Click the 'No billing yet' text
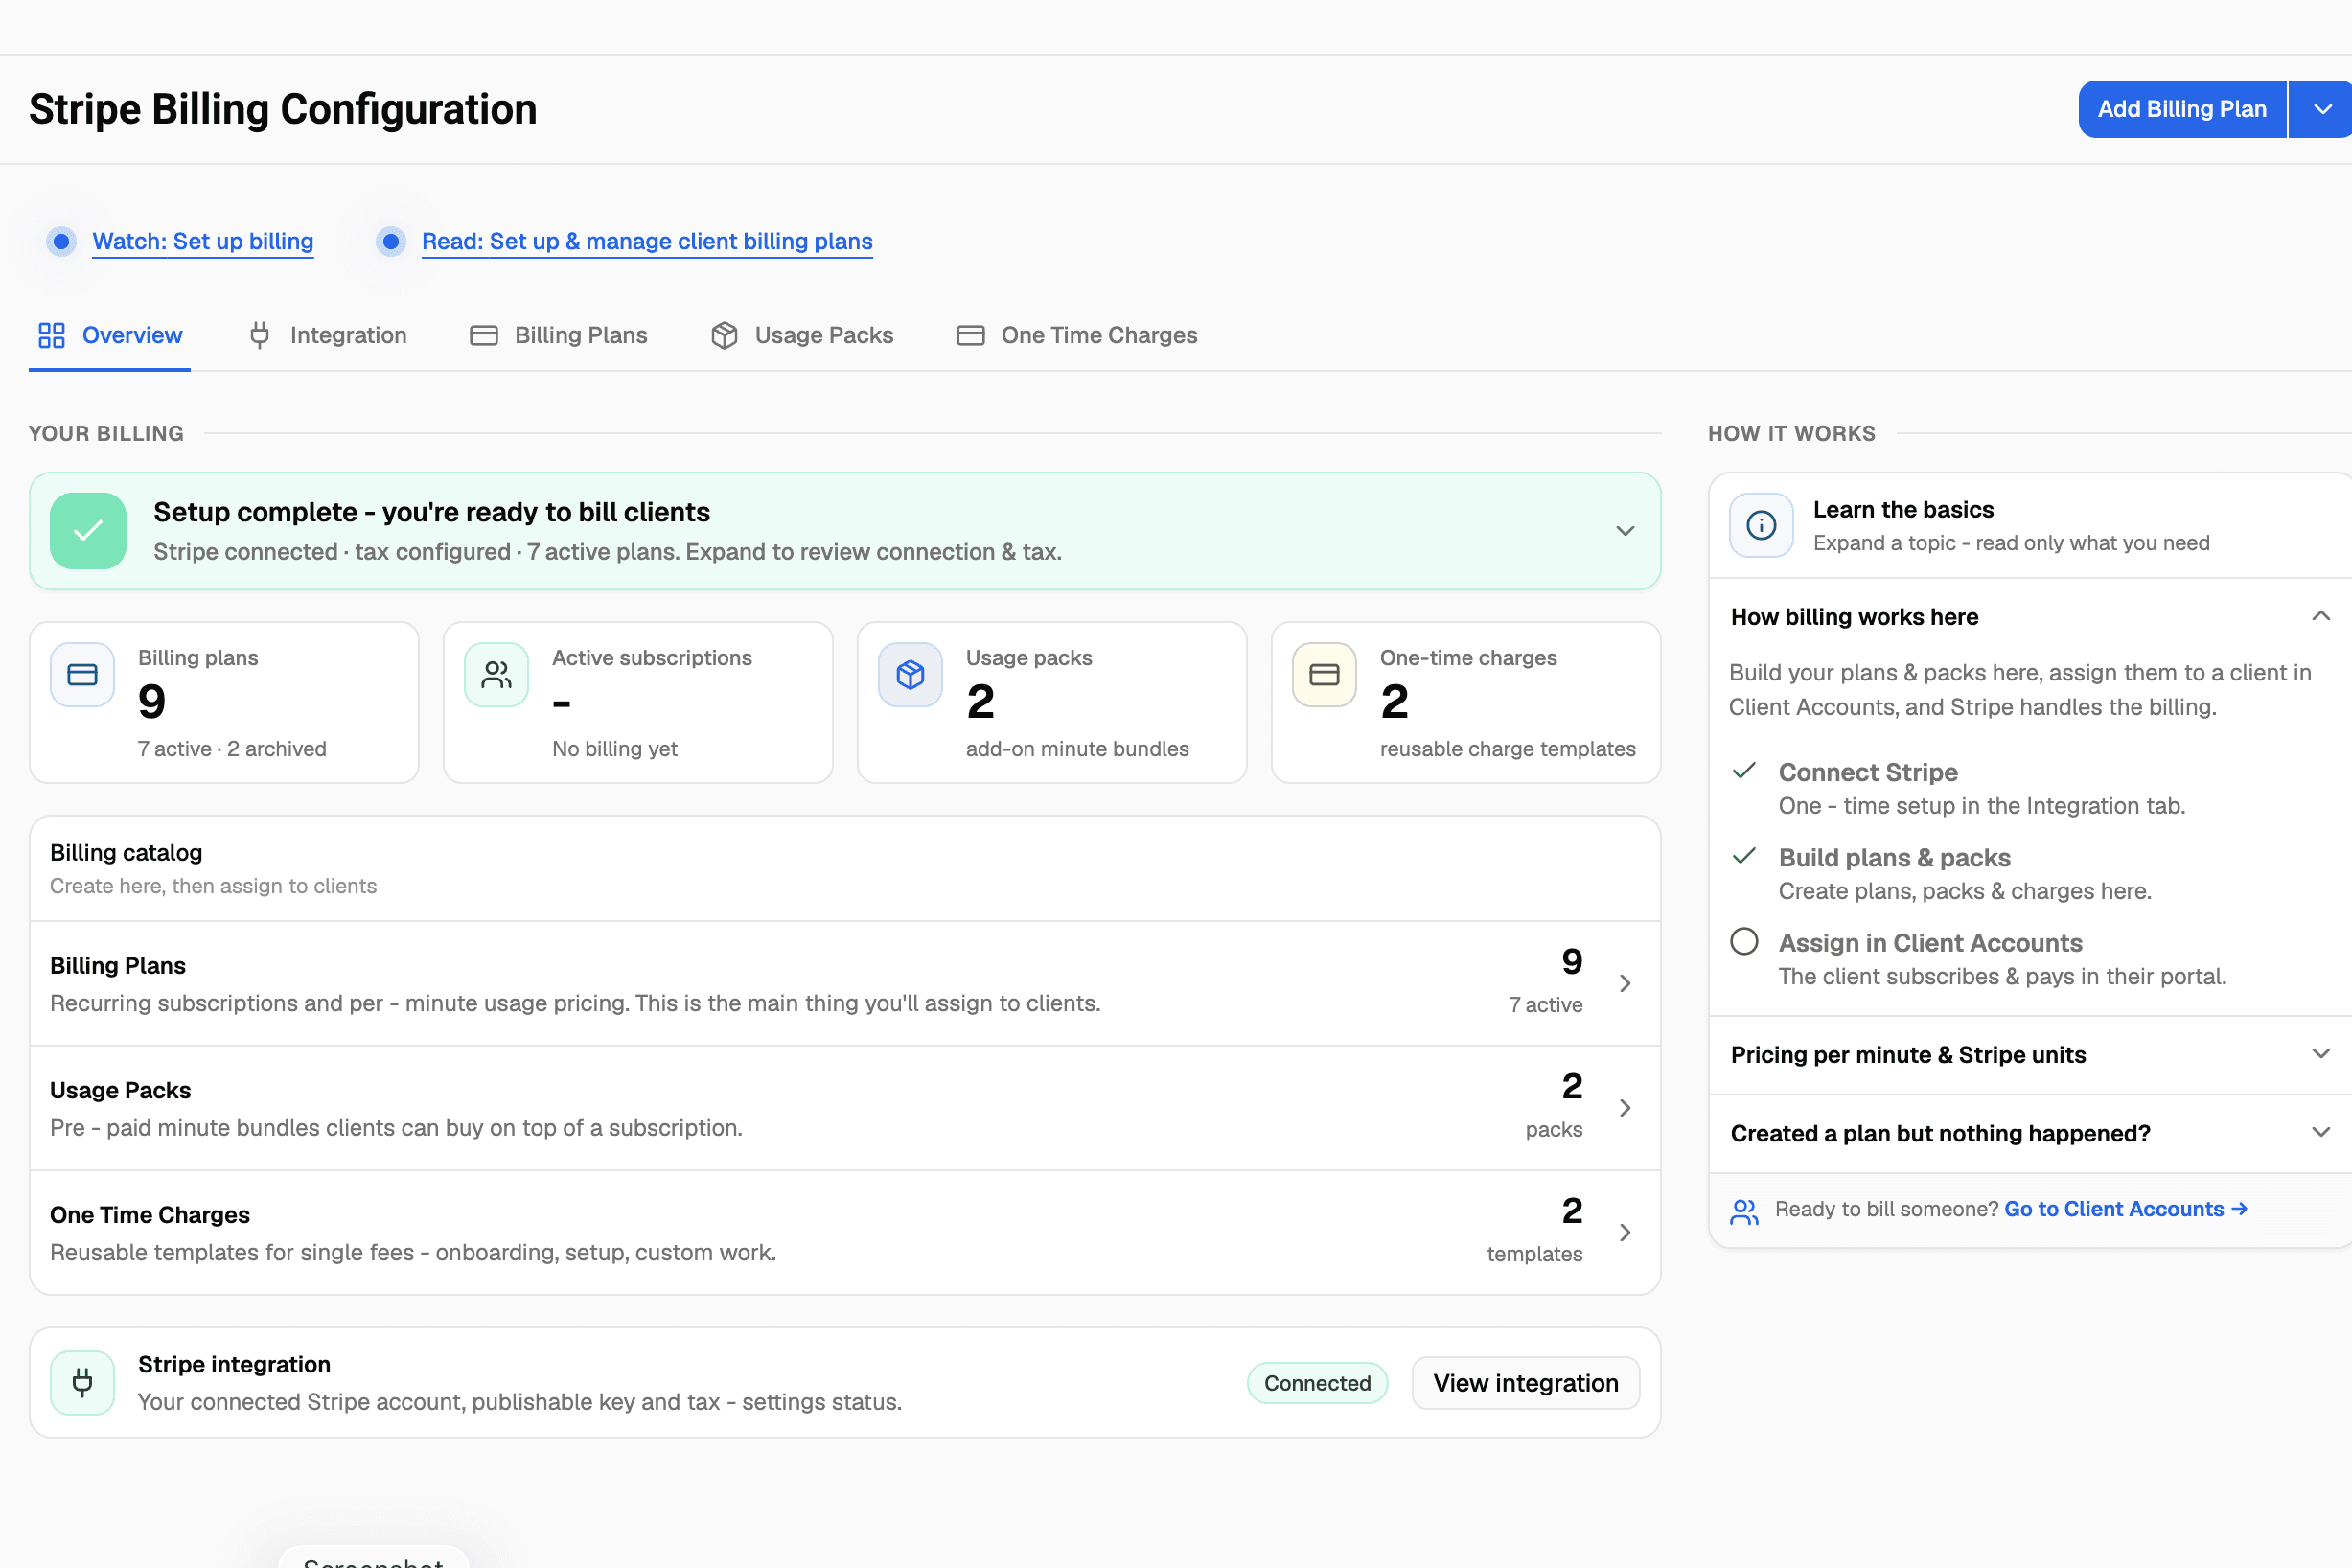Viewport: 2352px width, 1568px height. tap(614, 749)
